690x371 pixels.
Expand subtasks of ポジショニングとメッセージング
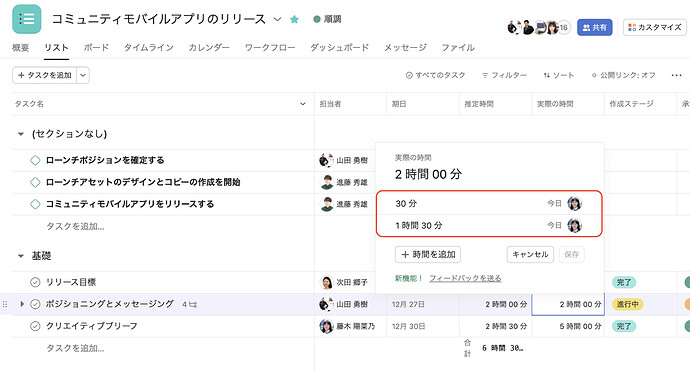coord(22,304)
